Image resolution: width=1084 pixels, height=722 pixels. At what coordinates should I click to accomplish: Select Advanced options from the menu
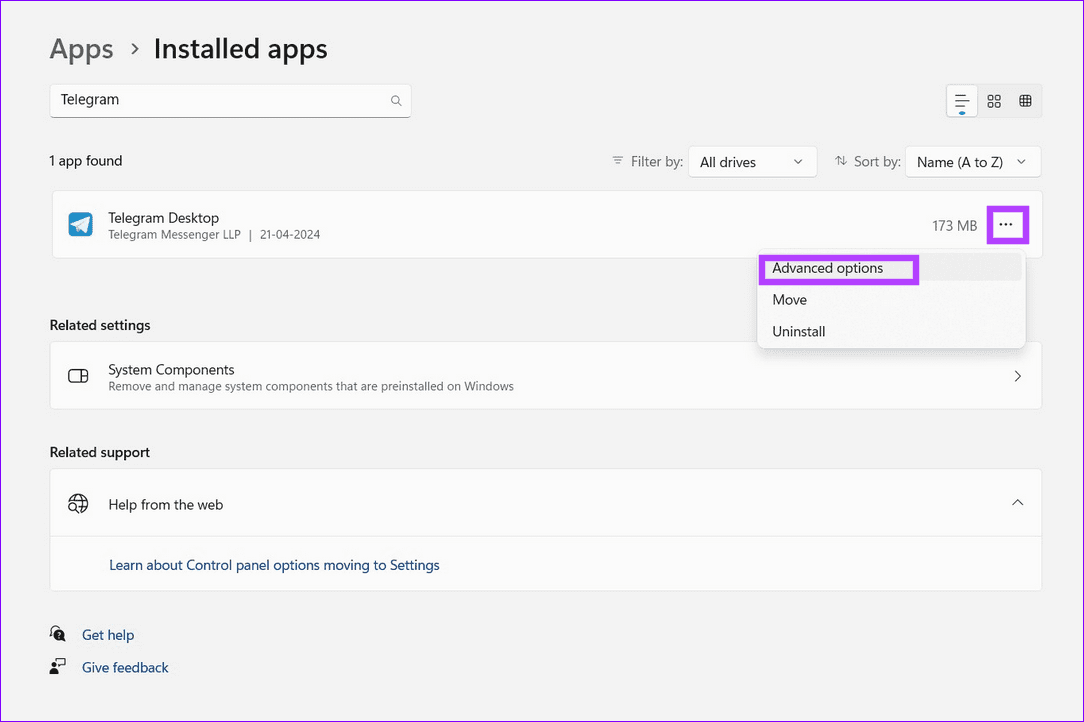838,268
